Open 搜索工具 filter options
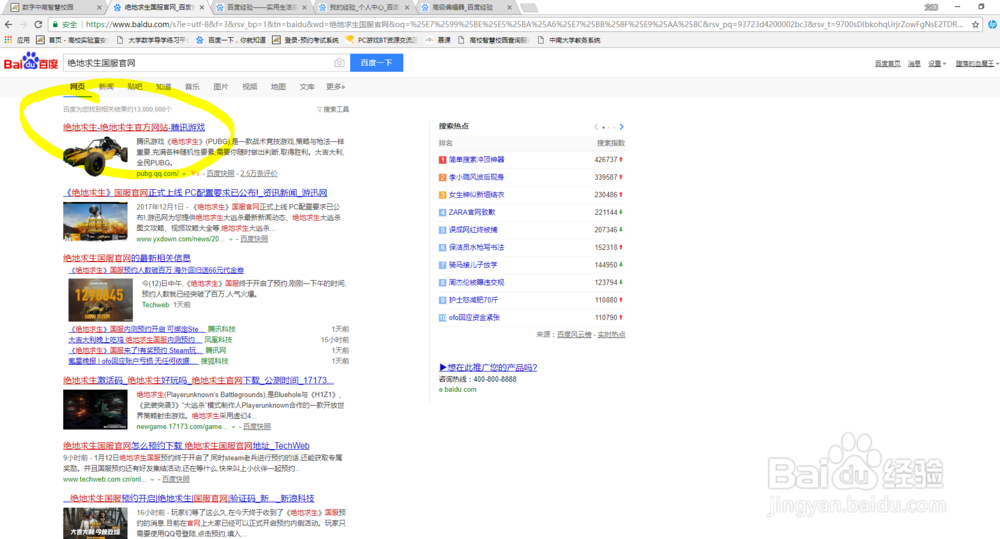1000x539 pixels. tap(333, 109)
